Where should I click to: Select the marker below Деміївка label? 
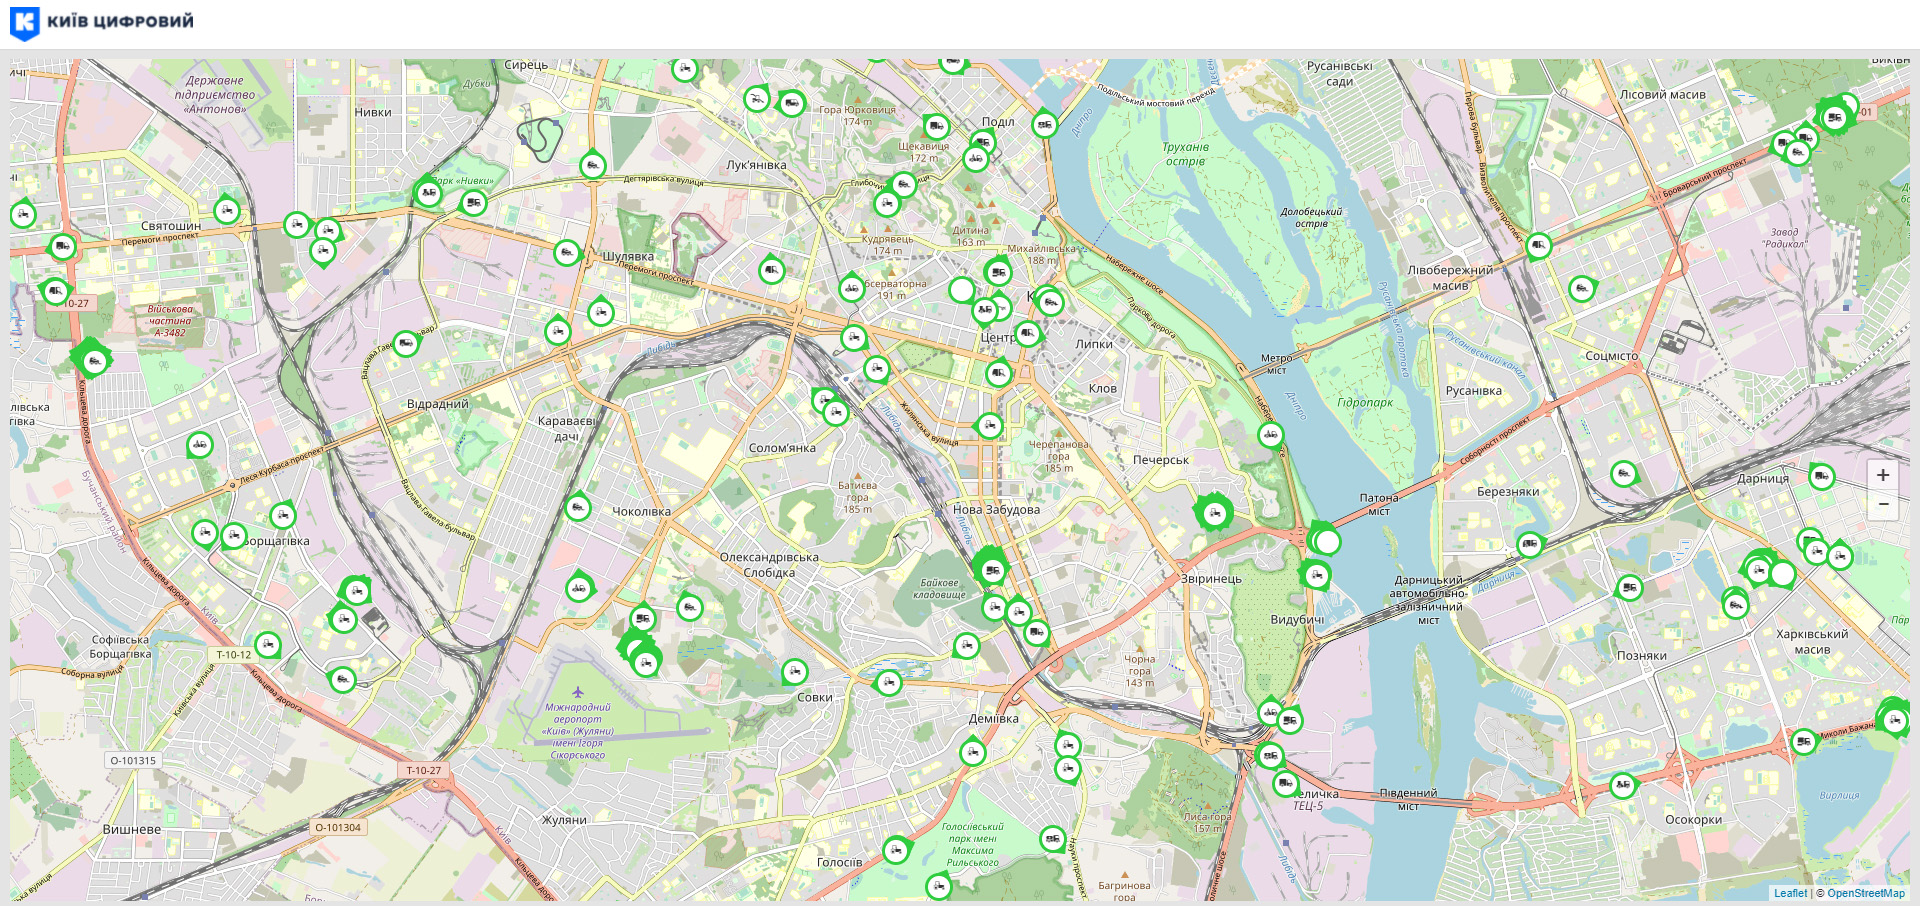(x=972, y=751)
